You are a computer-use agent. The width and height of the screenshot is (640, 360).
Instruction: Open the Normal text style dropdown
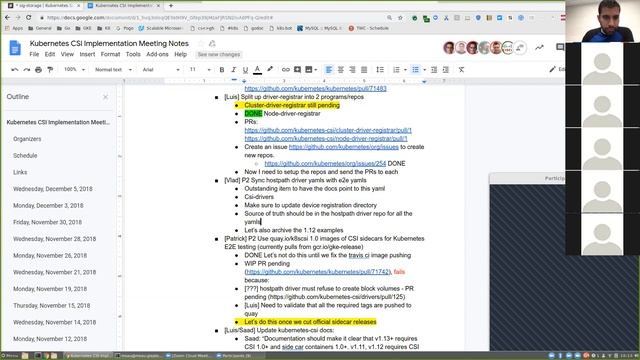pos(113,70)
